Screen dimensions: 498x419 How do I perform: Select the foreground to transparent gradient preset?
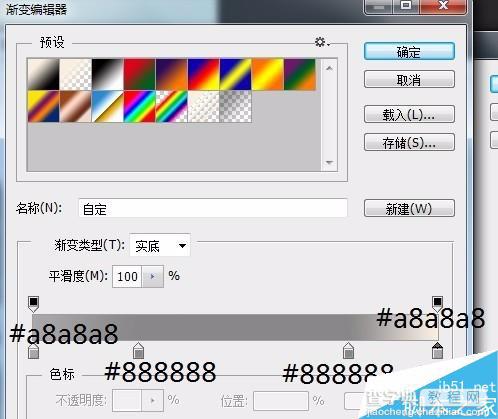(76, 74)
